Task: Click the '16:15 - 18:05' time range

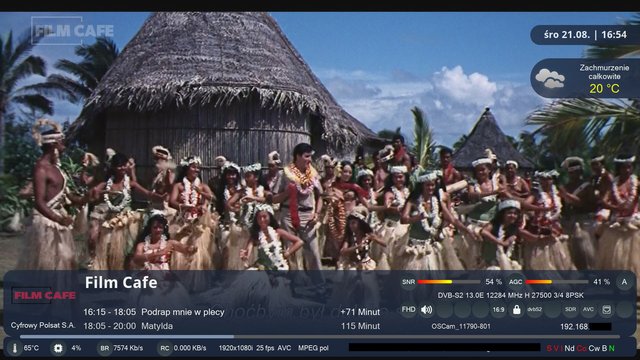Action: point(109,312)
